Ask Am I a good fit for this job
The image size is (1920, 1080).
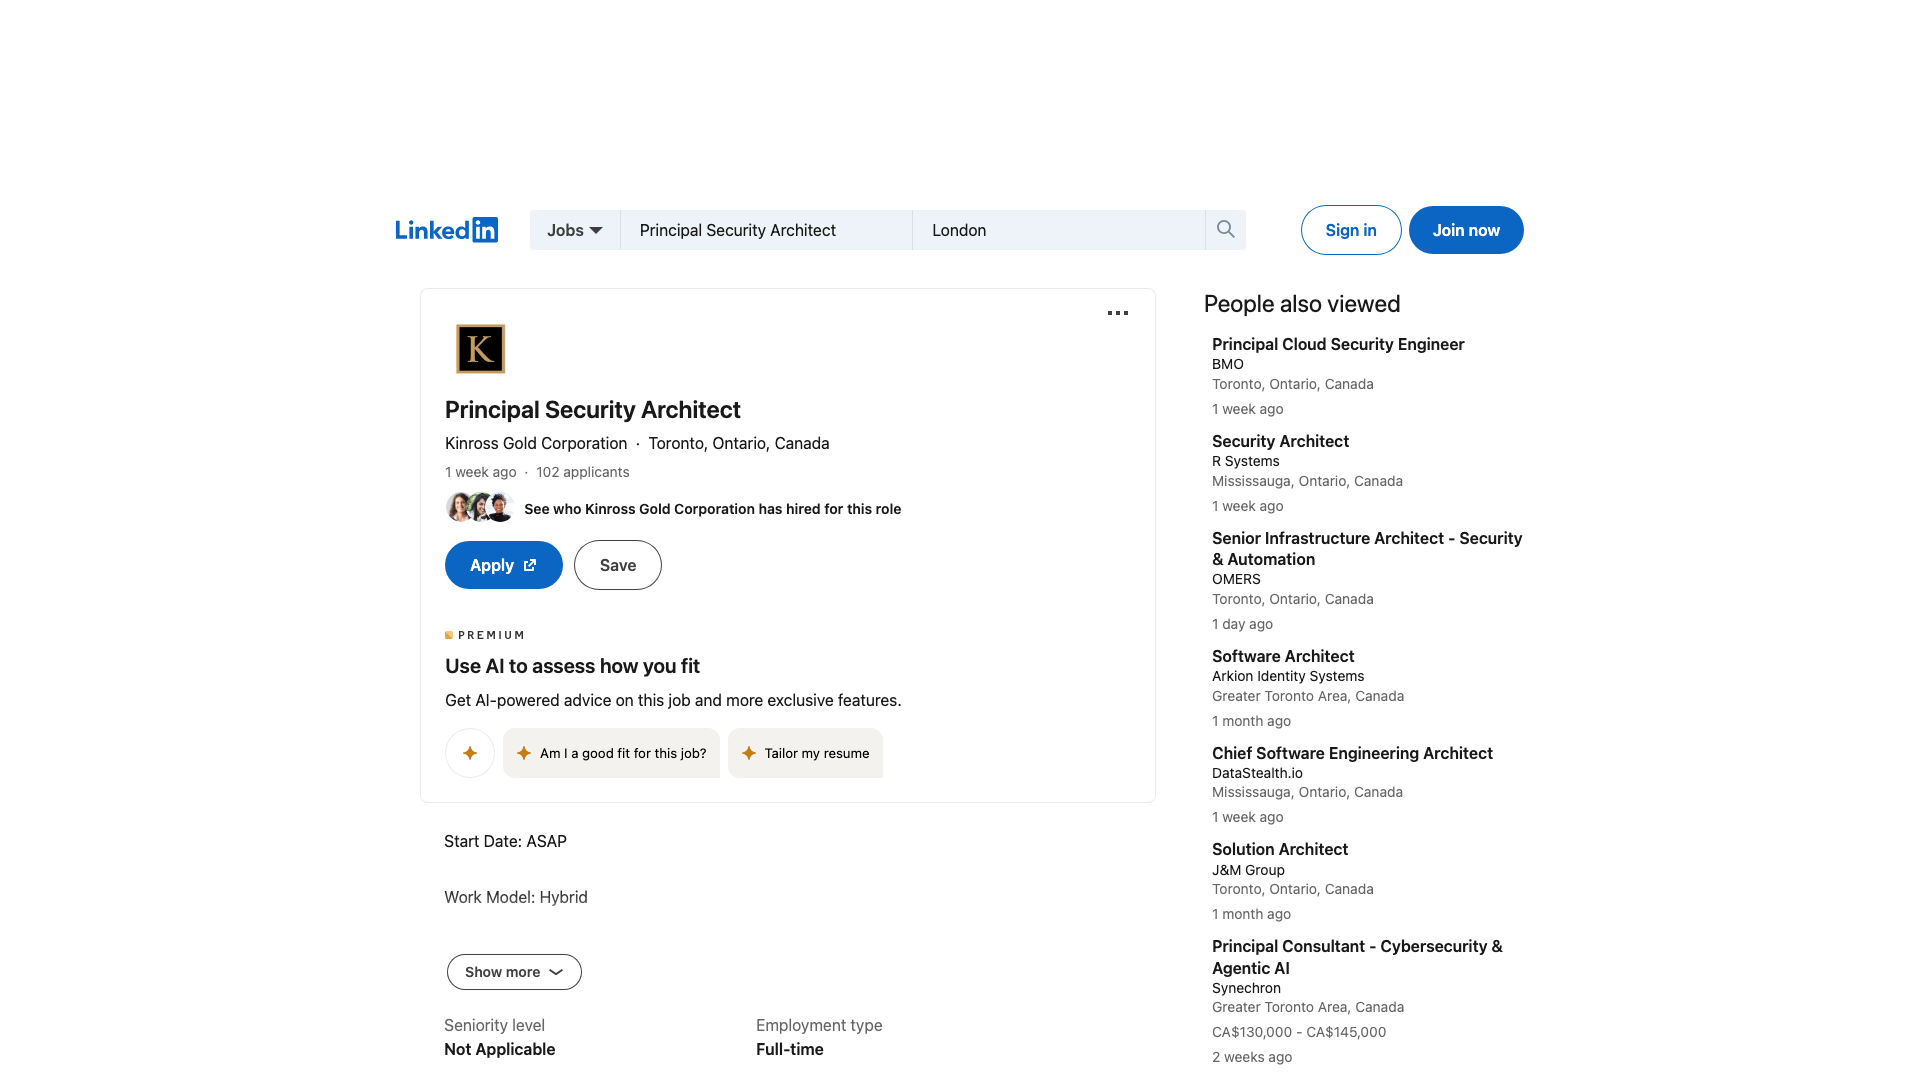coord(611,753)
